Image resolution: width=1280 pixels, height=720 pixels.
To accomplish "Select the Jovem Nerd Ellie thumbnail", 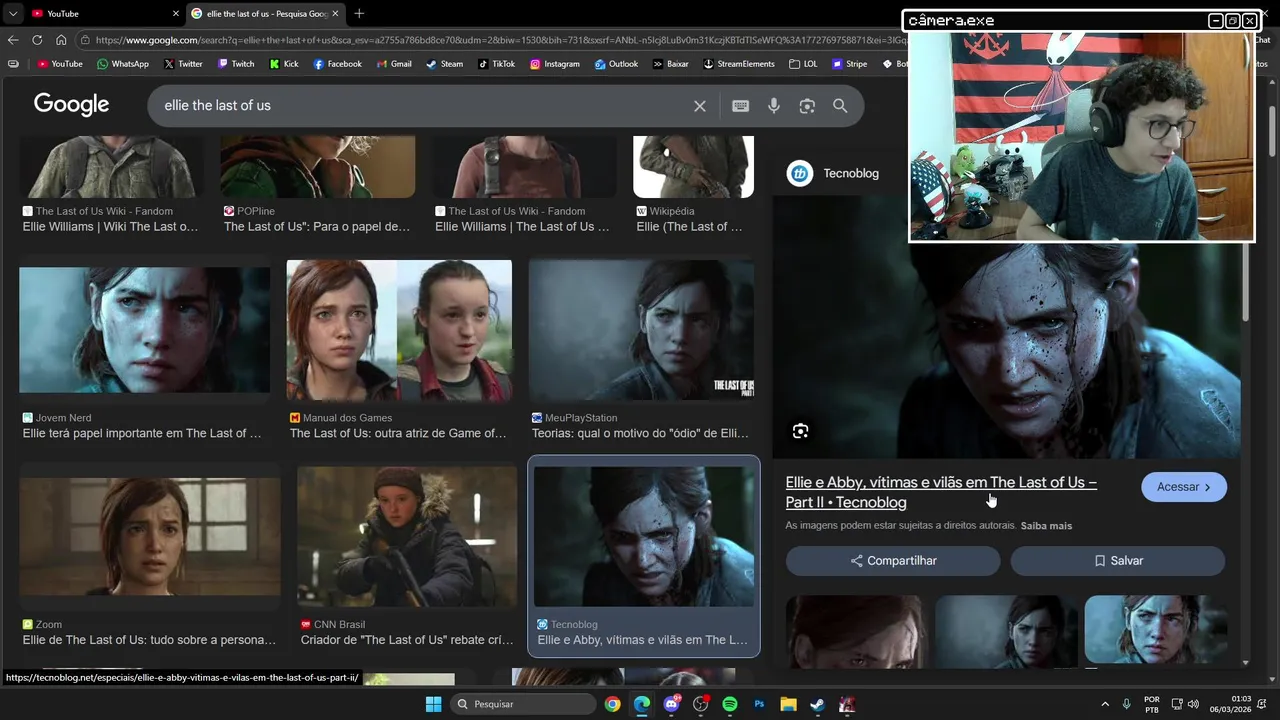I will [x=144, y=330].
